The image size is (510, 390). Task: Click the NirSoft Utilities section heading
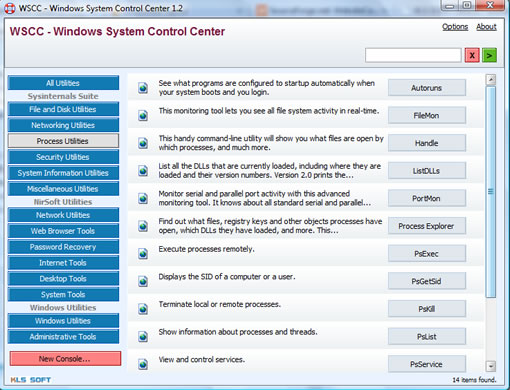(63, 202)
